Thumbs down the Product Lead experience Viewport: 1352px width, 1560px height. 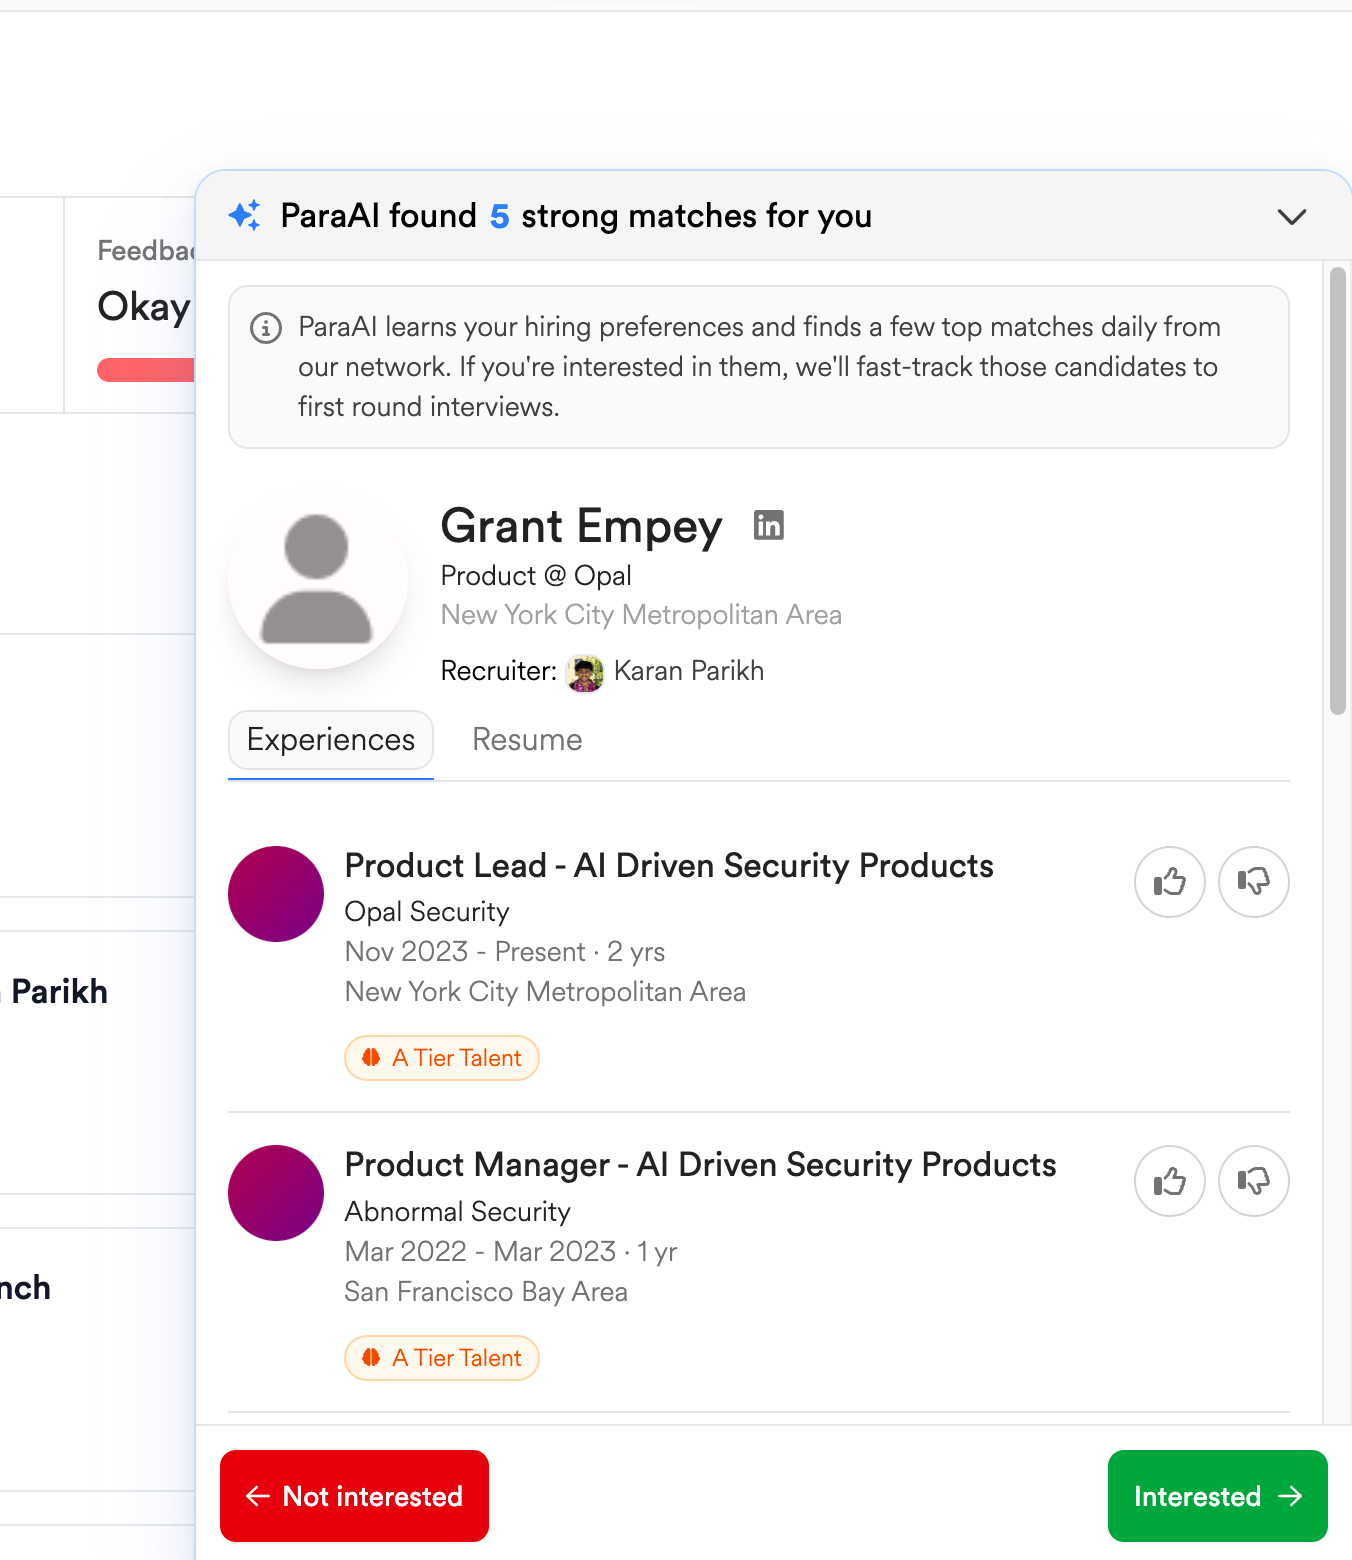tap(1254, 882)
